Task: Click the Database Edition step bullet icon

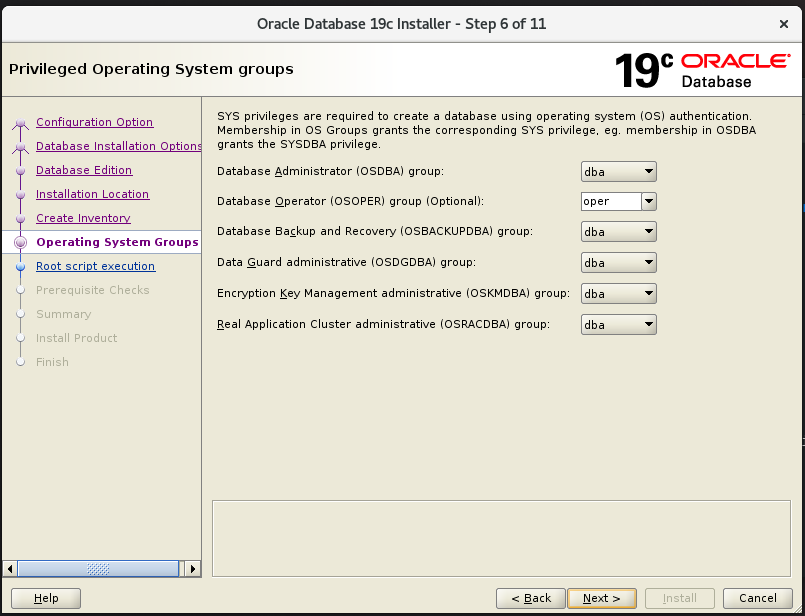Action: pos(21,170)
